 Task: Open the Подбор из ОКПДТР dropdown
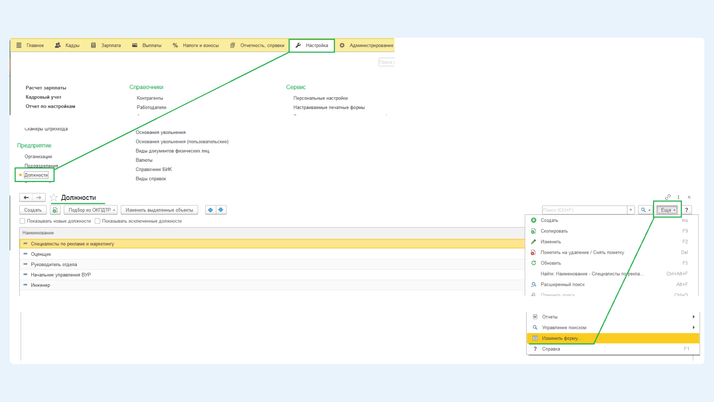click(x=91, y=210)
